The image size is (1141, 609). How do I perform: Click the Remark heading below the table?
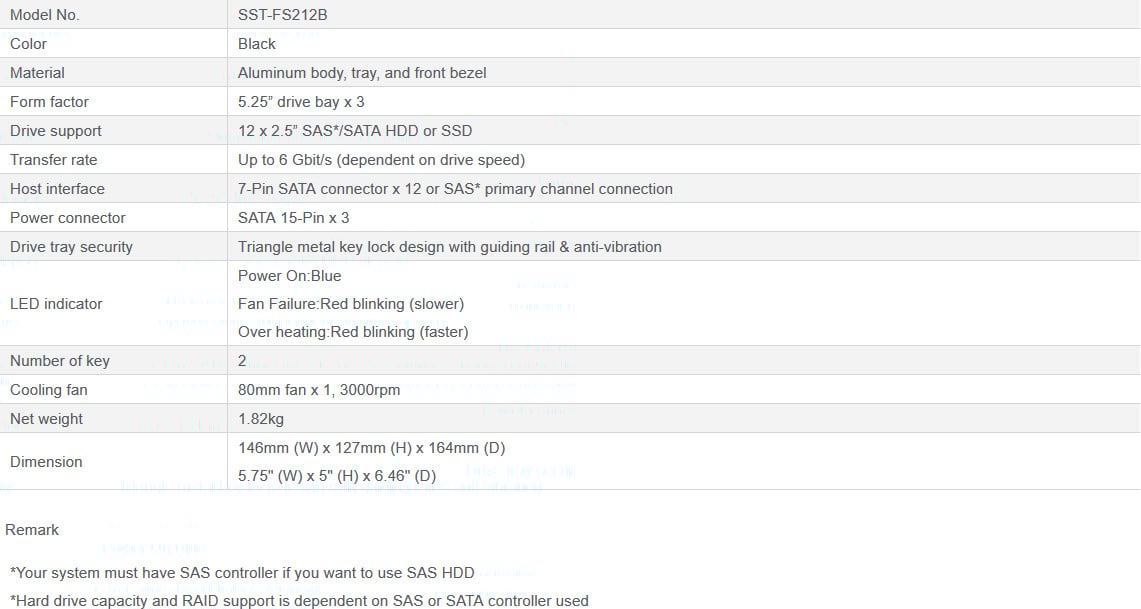pyautogui.click(x=32, y=530)
